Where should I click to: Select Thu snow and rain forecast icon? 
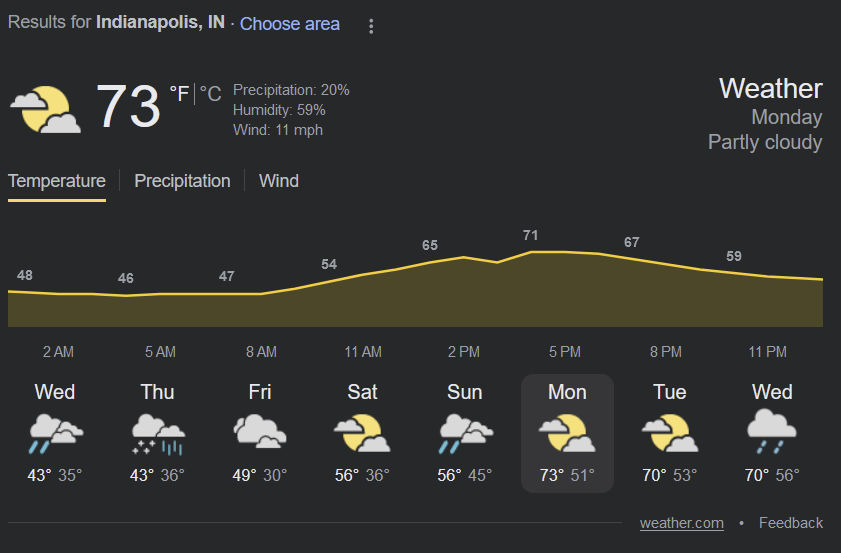click(x=158, y=433)
